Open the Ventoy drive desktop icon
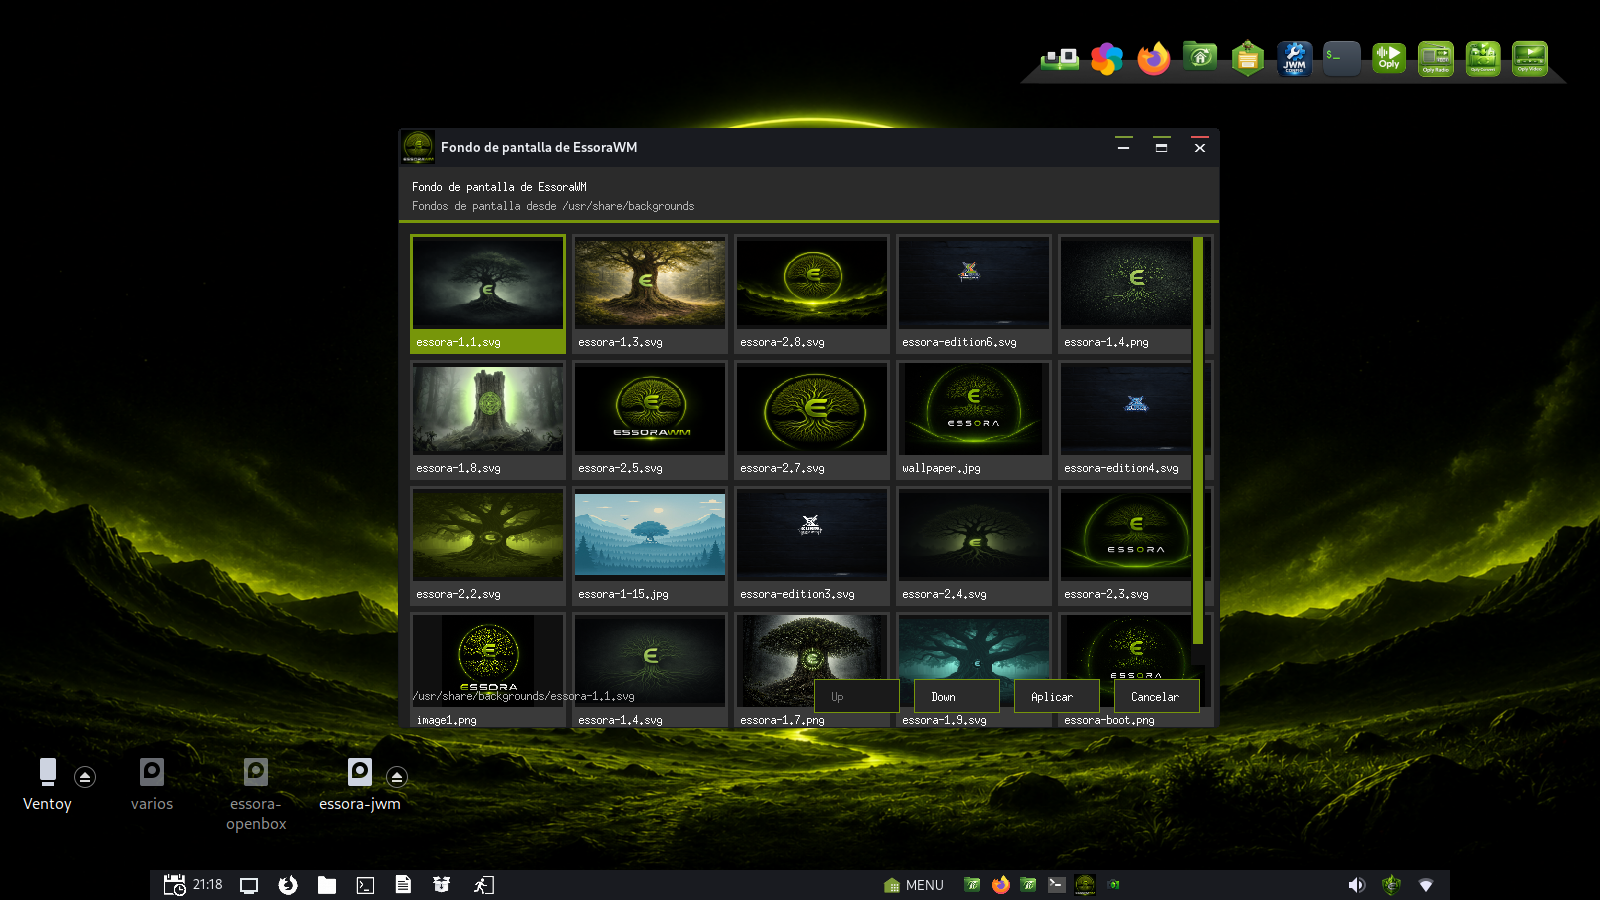 47,785
